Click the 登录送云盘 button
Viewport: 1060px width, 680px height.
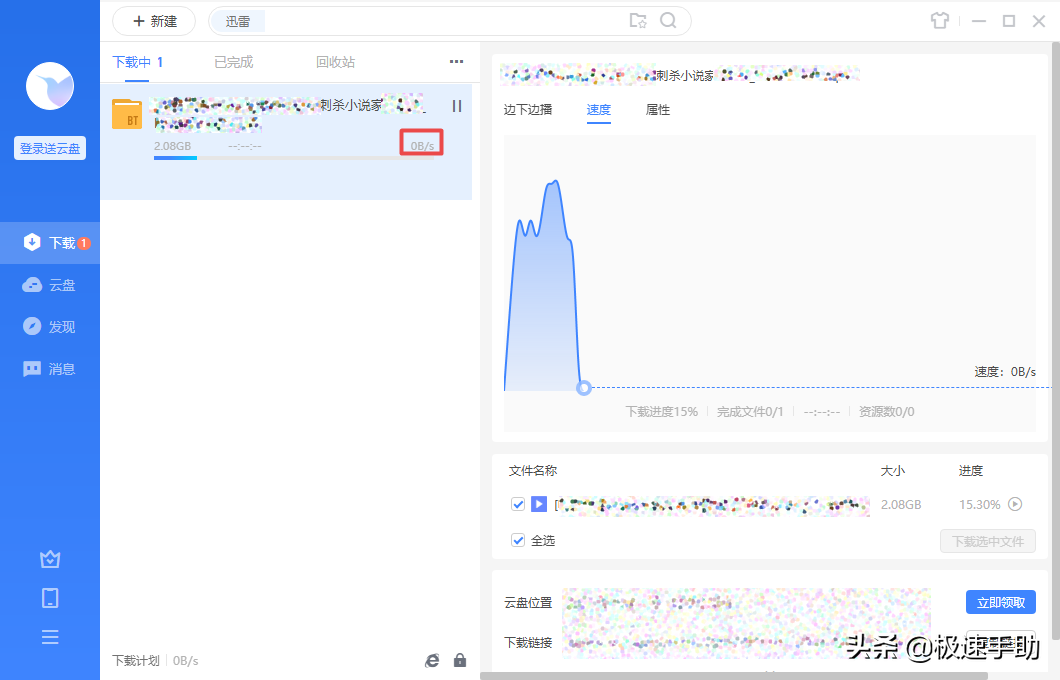point(49,147)
